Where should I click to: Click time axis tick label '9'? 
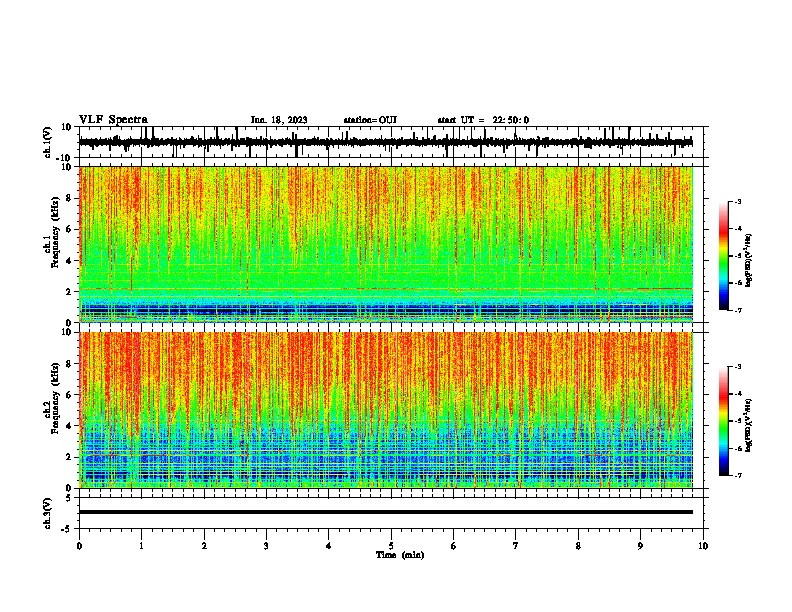640,546
